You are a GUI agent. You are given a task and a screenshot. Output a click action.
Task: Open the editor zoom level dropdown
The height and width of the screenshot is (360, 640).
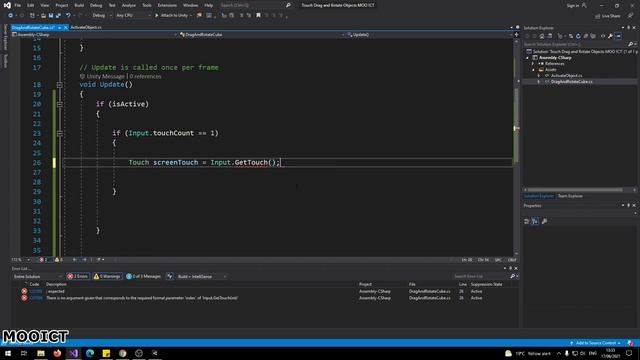[20, 260]
